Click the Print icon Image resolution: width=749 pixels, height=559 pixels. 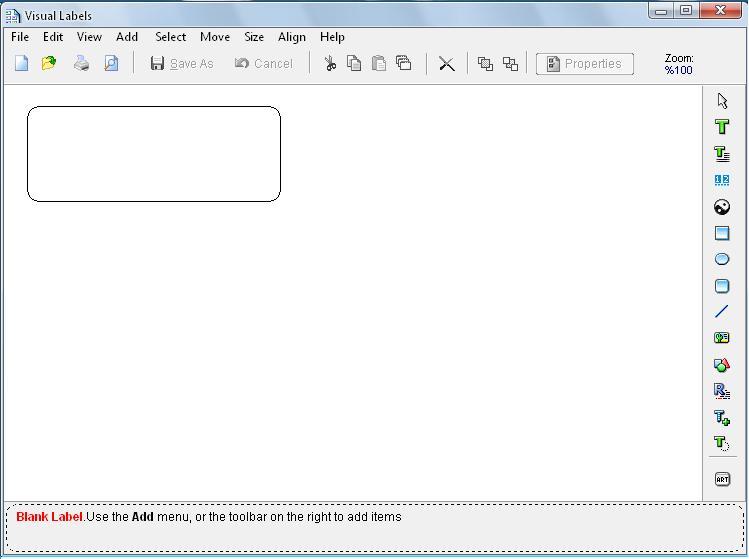coord(82,63)
